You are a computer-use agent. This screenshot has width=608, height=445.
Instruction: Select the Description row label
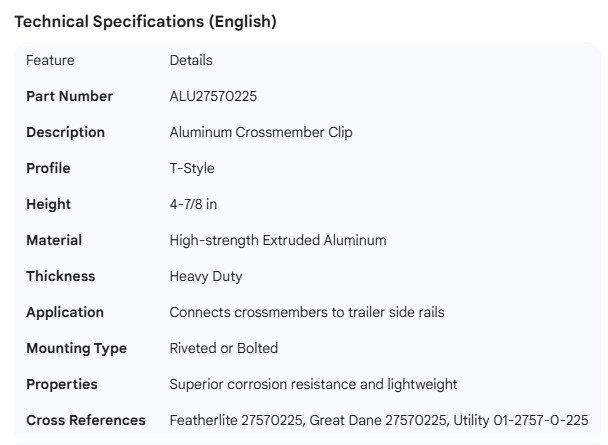pyautogui.click(x=65, y=132)
